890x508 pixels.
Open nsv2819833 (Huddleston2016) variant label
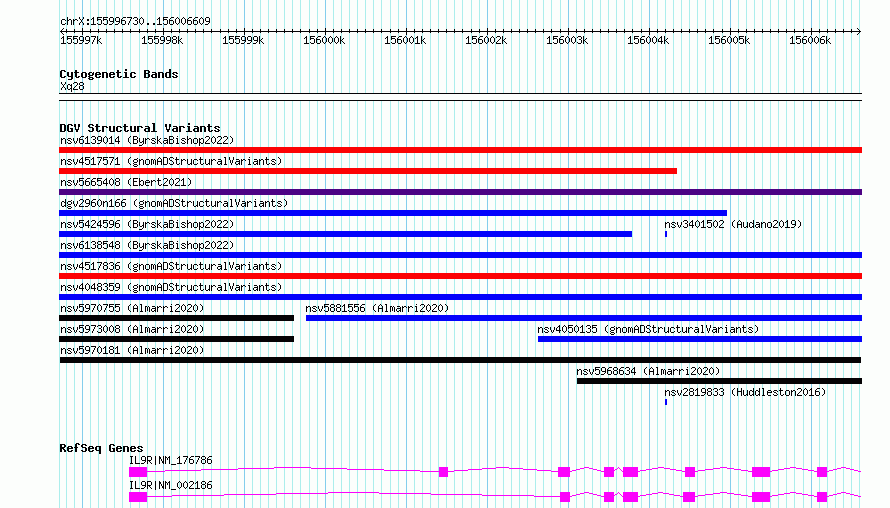pos(745,392)
